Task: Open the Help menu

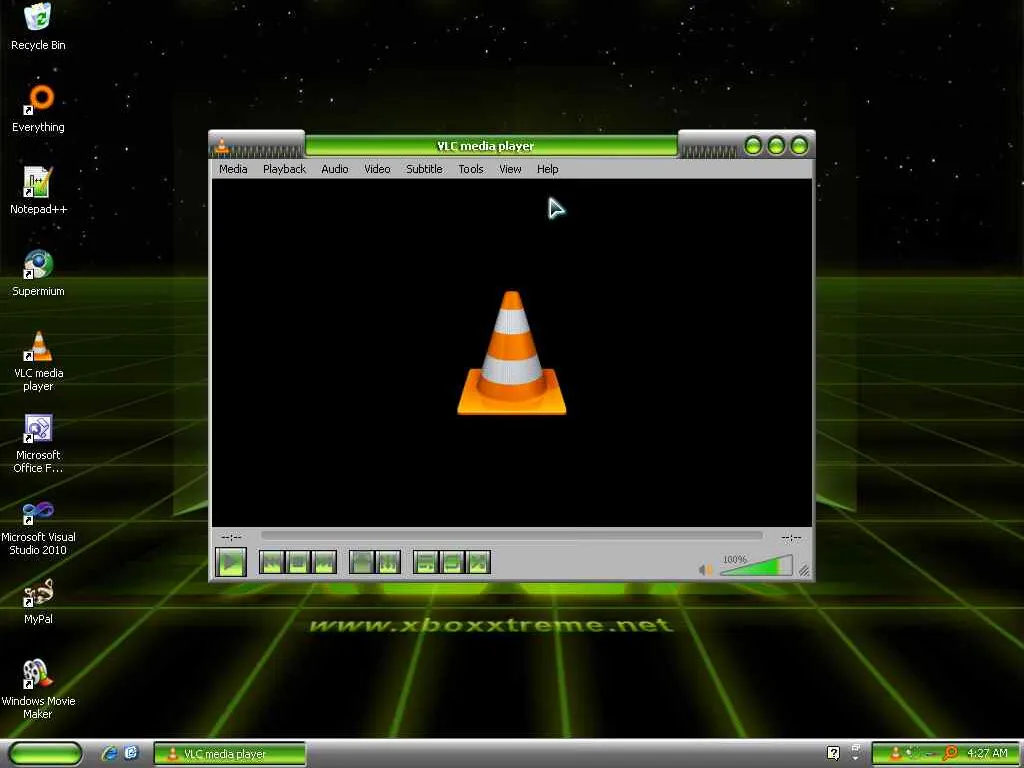Action: point(547,169)
